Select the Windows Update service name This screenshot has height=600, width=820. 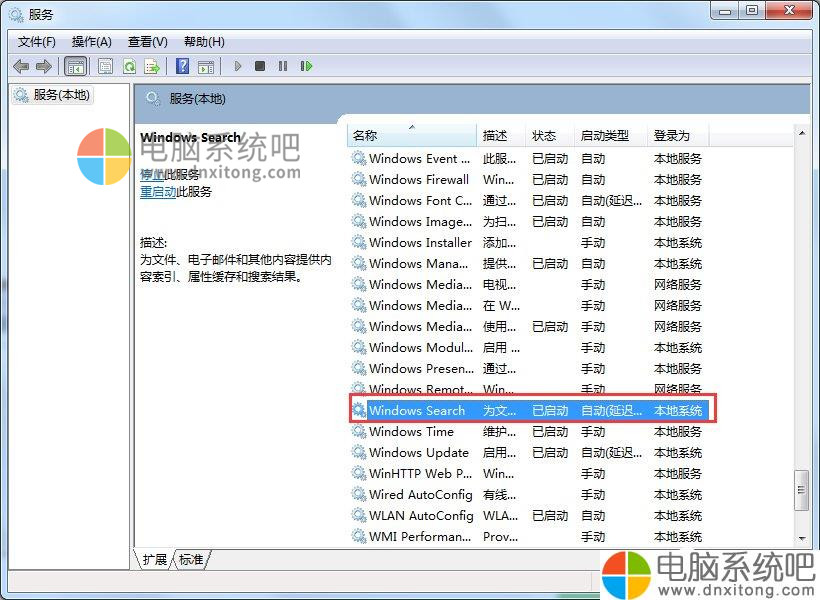419,452
